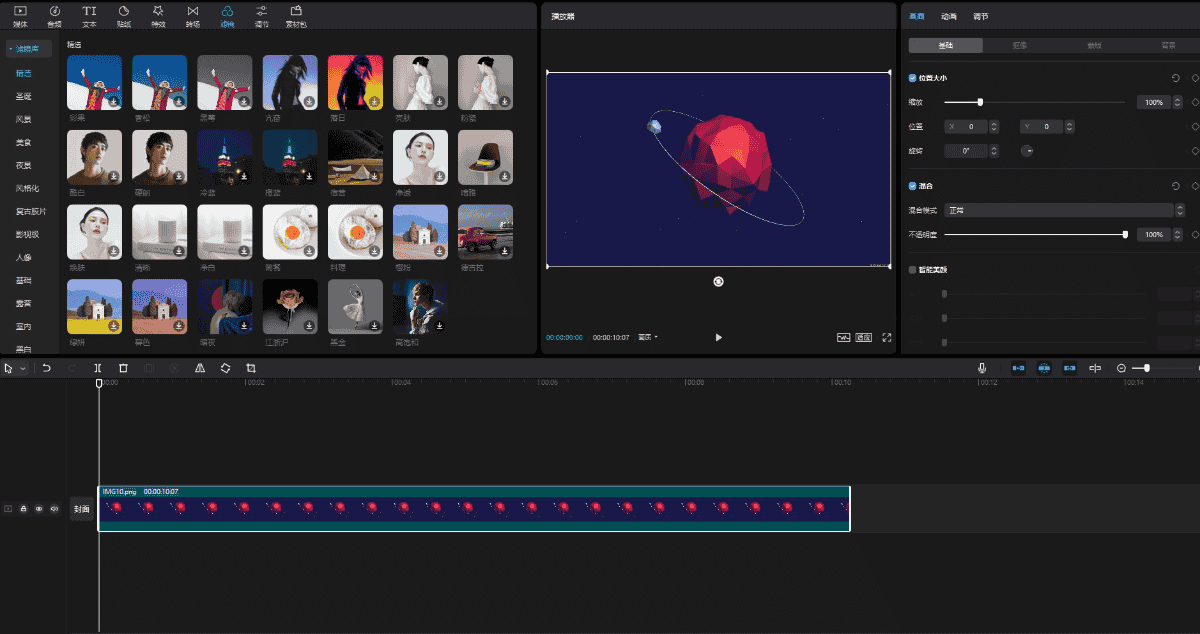Delete the selected clip with trash icon
Image resolution: width=1200 pixels, height=634 pixels.
coord(123,369)
